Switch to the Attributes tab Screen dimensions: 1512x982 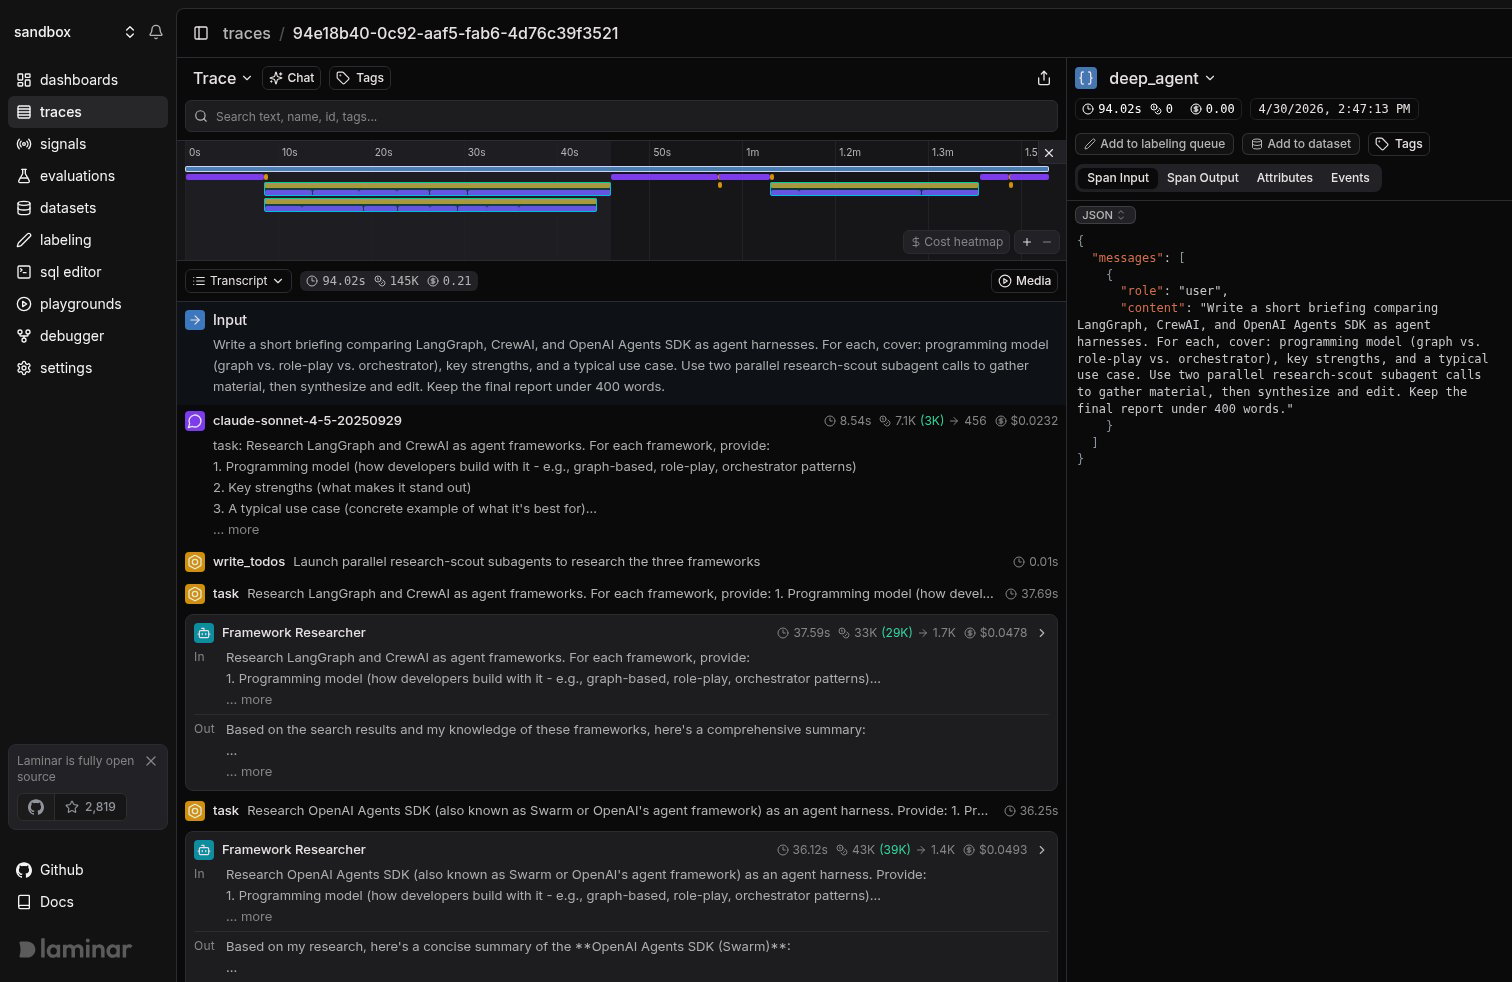tap(1285, 178)
